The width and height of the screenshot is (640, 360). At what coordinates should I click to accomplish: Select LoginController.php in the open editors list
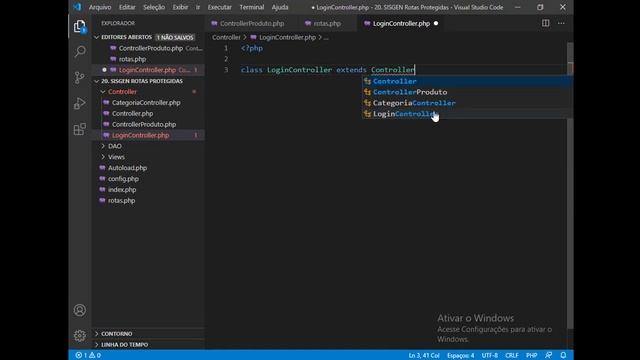click(147, 70)
